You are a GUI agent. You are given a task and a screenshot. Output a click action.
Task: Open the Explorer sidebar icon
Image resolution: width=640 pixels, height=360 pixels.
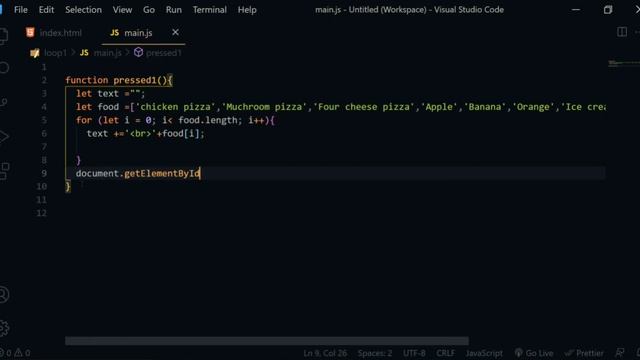coord(3,36)
